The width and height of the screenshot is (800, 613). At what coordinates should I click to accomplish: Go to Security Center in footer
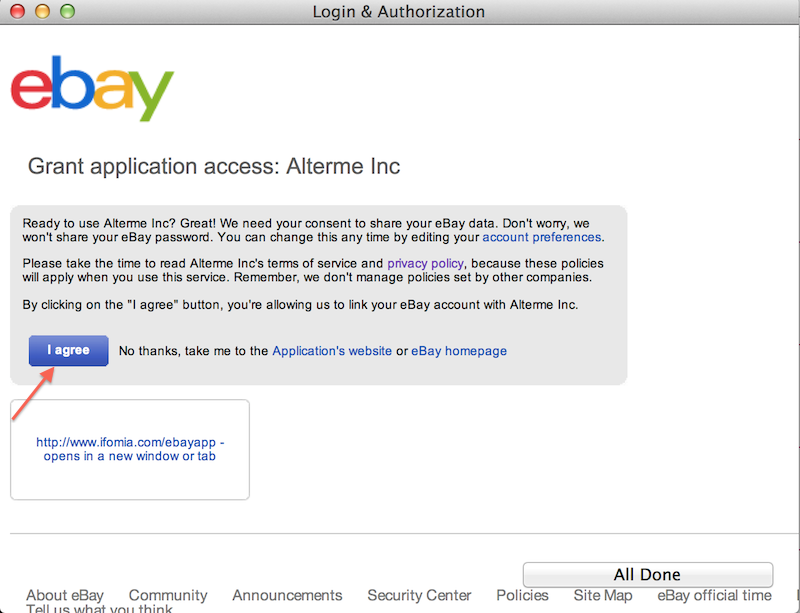click(x=419, y=595)
